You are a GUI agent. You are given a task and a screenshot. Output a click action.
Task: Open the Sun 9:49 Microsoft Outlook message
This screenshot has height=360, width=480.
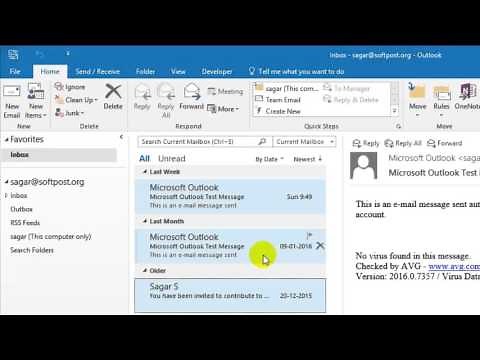[230, 196]
